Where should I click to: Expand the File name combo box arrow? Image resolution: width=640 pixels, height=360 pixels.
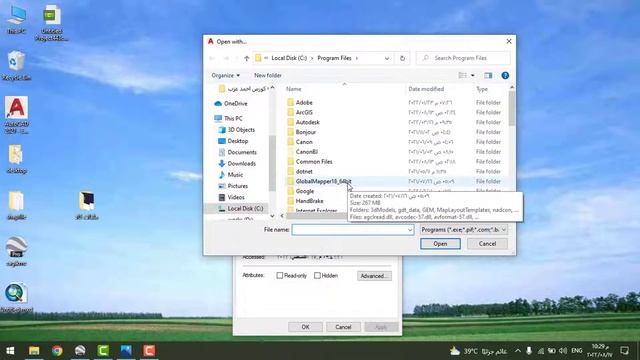point(410,230)
